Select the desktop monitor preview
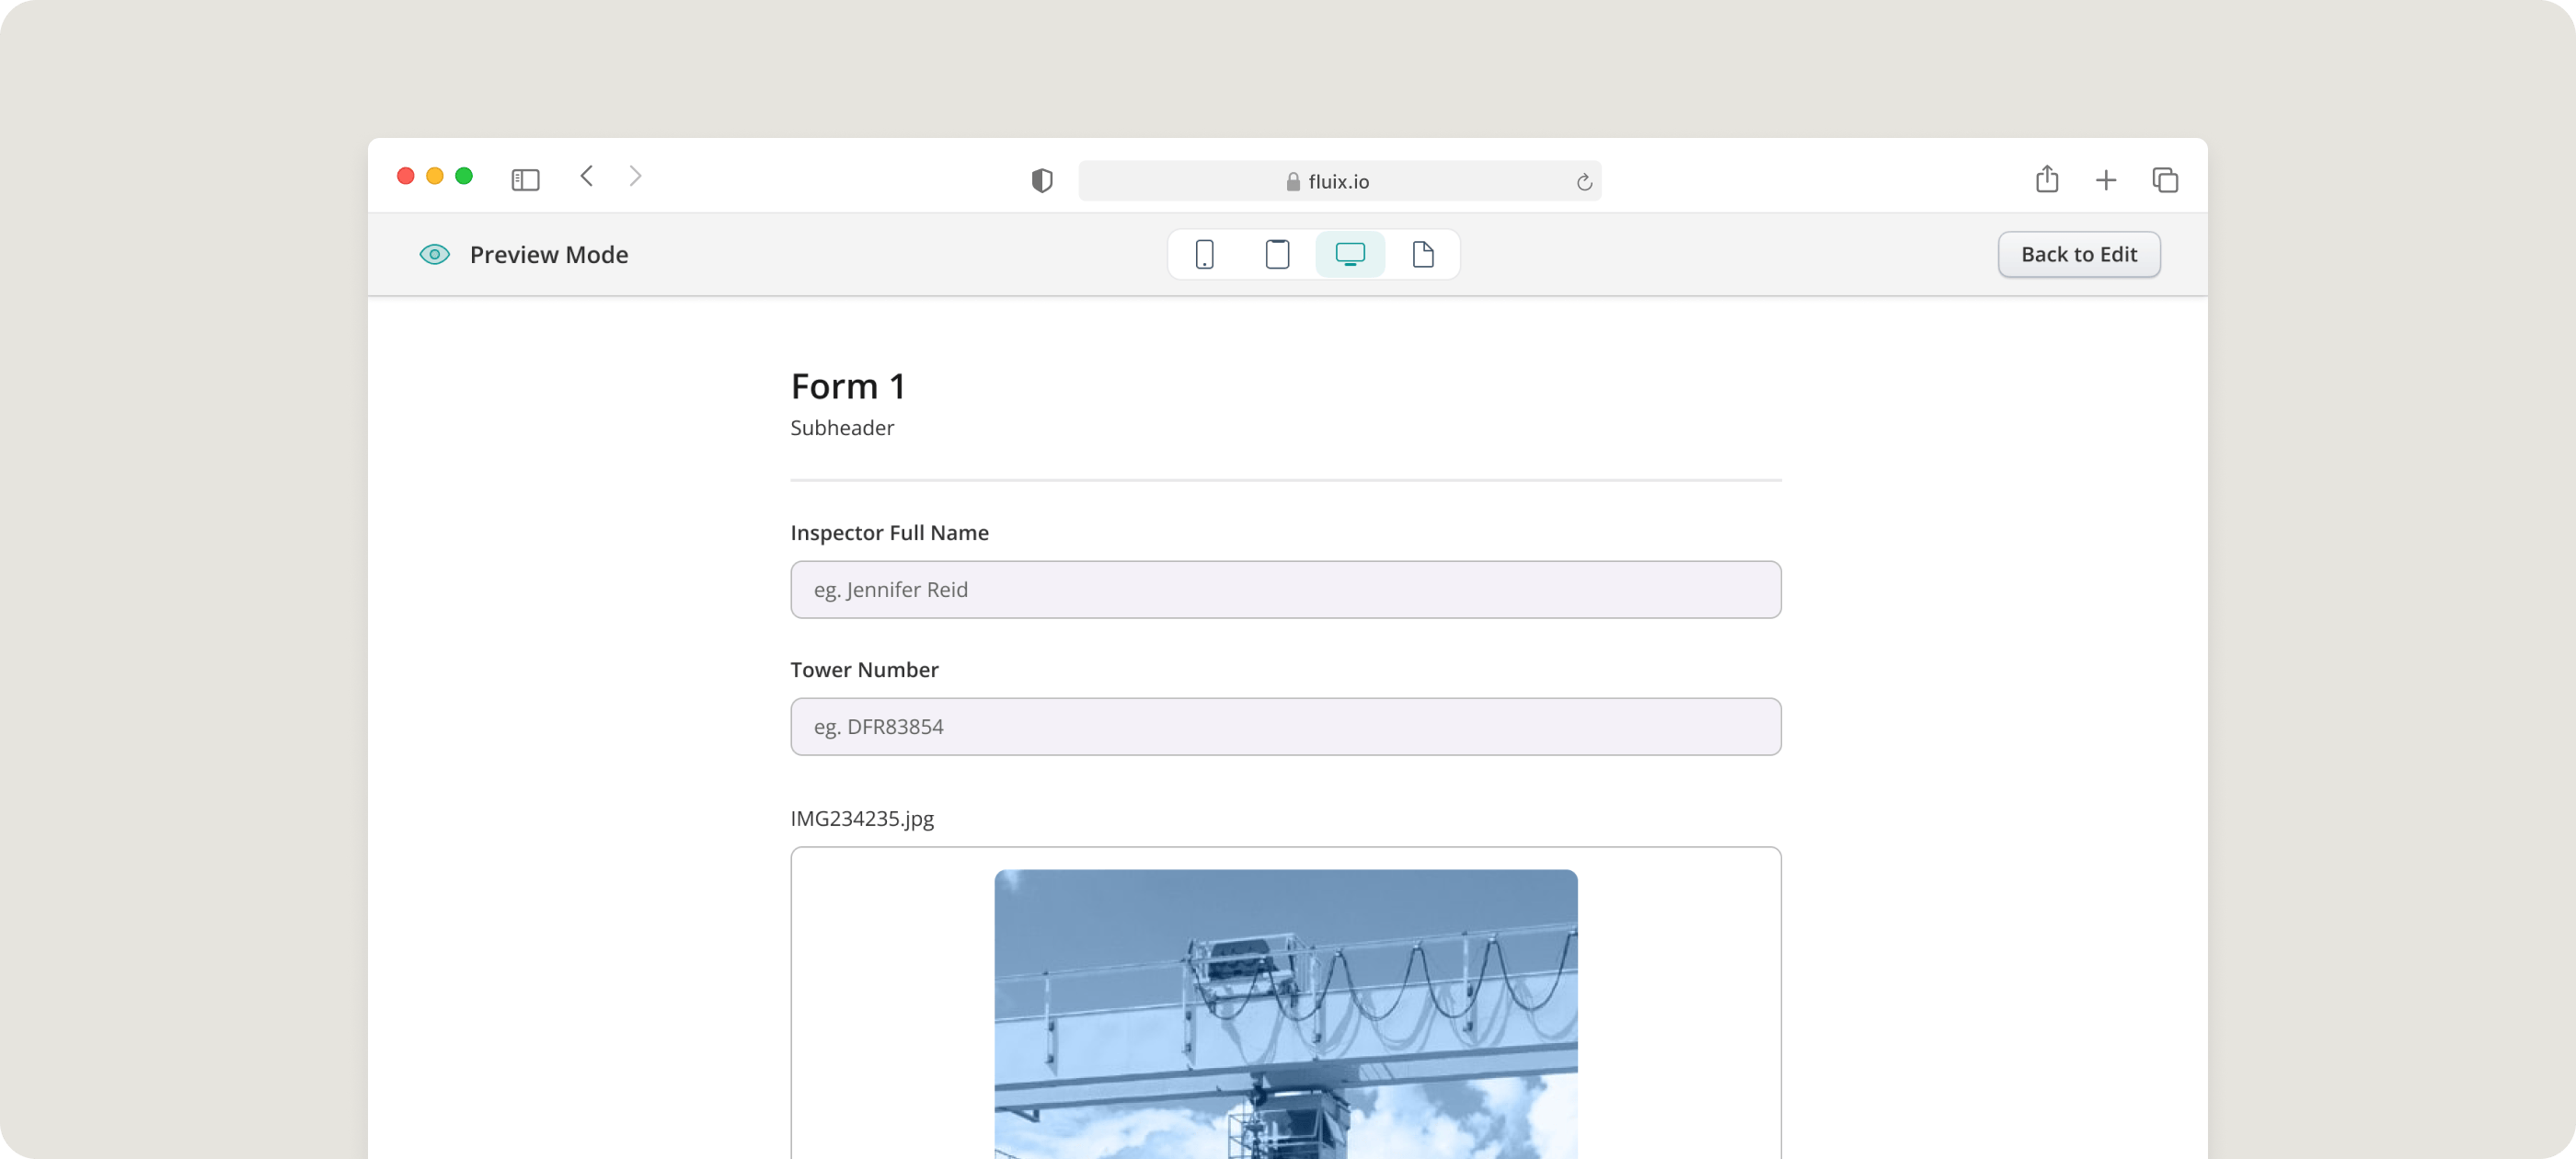 click(x=1350, y=254)
